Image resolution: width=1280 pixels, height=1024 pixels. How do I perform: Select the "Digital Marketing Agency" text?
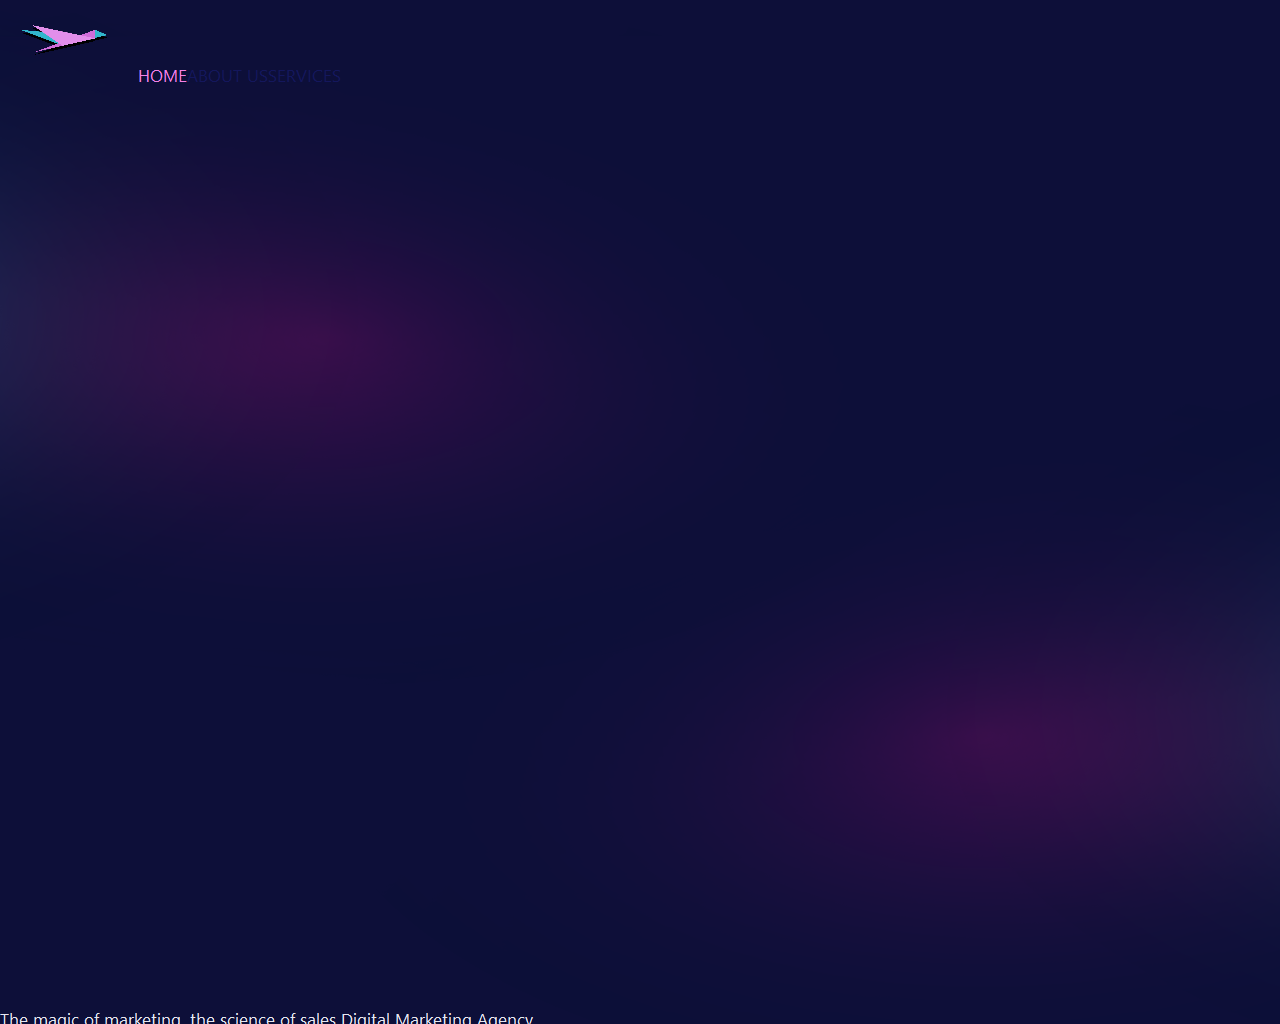click(437, 1017)
